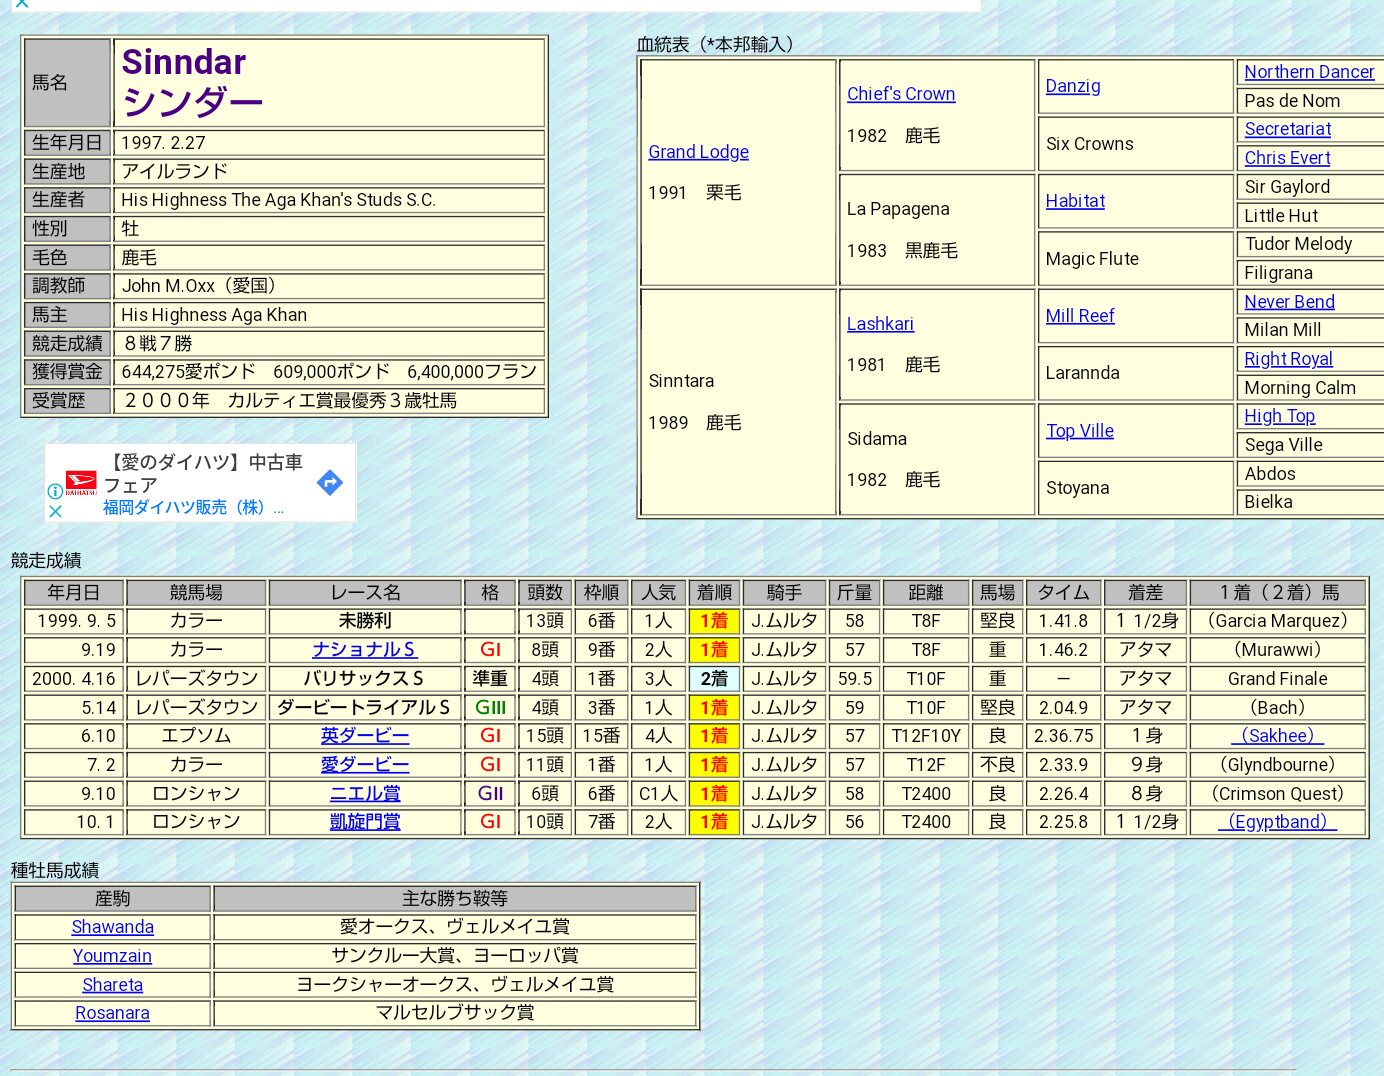Screen dimensions: 1384x1076
Task: Click the blue arrow icon in Daihatsu ad
Action: [x=329, y=483]
